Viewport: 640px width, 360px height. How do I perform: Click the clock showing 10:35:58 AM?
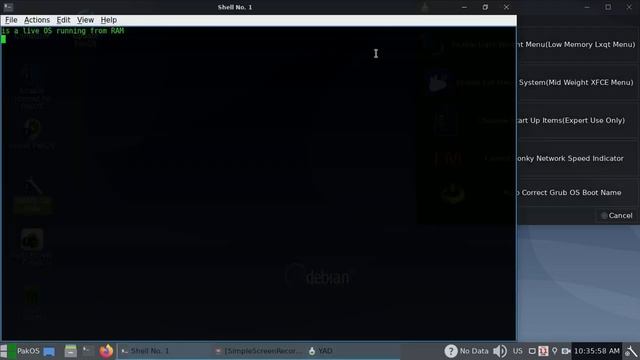tap(597, 351)
